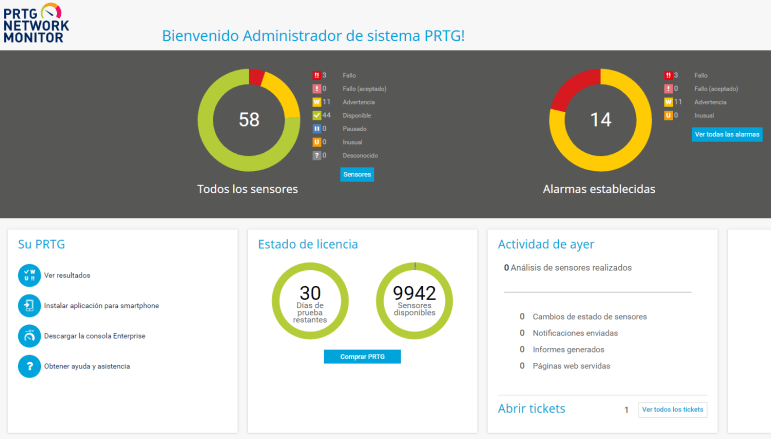Click the Todos los sensores donut chart showing 58

248,120
